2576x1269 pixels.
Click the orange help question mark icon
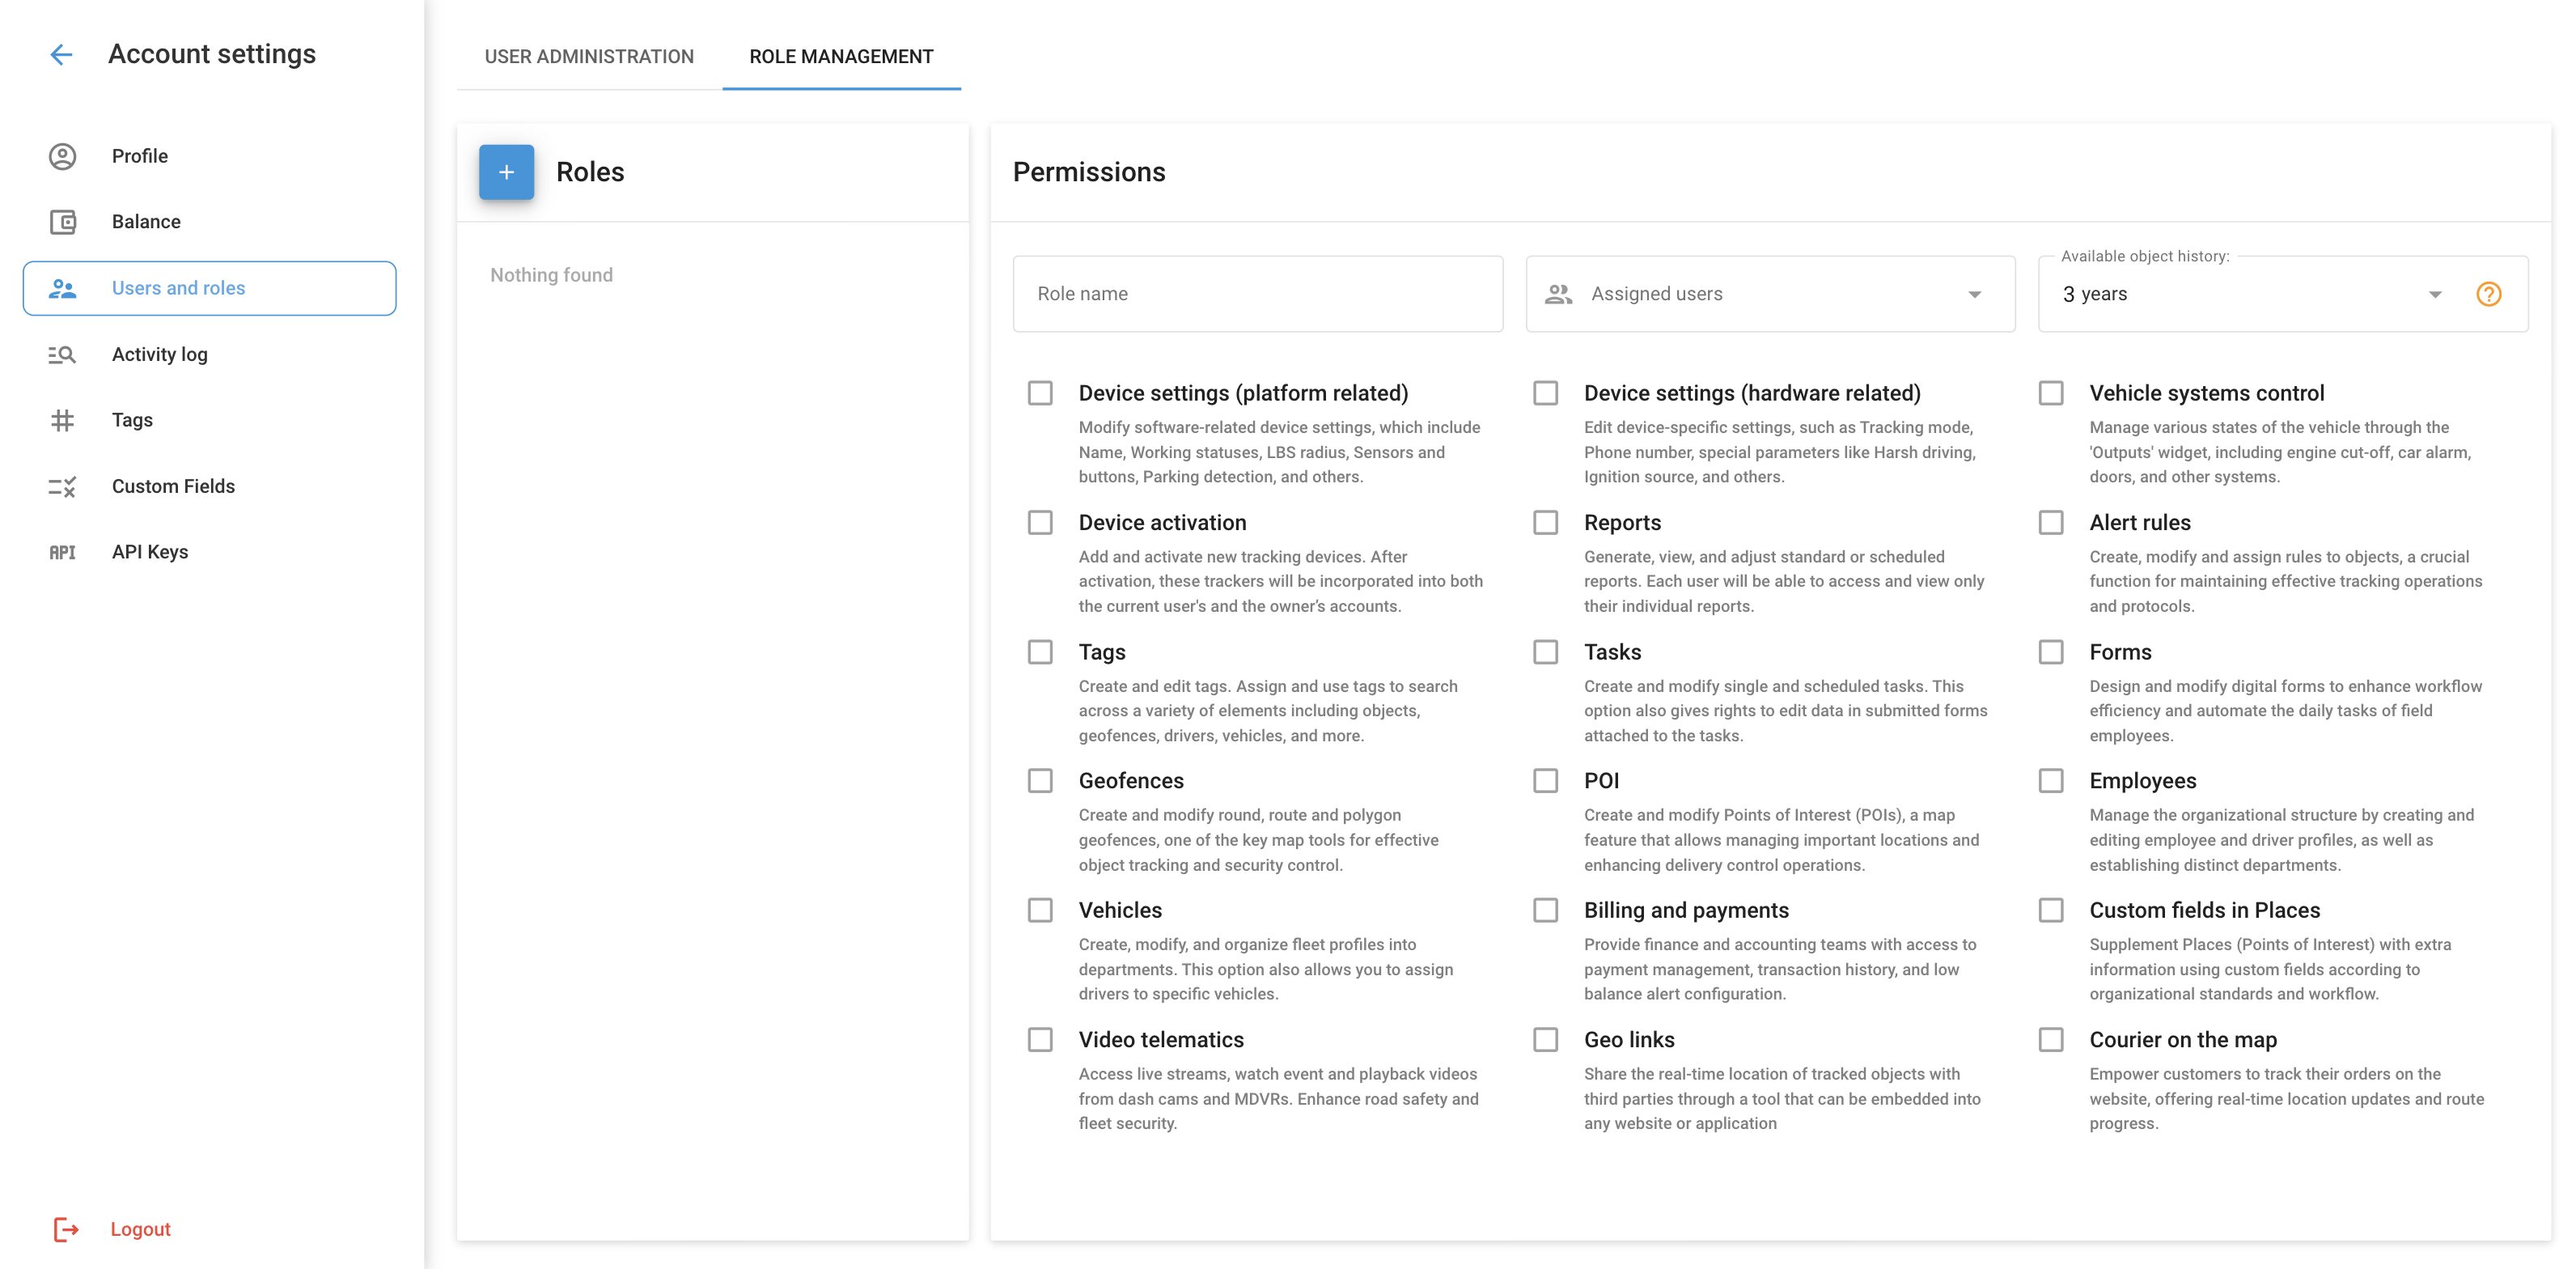(x=2488, y=294)
